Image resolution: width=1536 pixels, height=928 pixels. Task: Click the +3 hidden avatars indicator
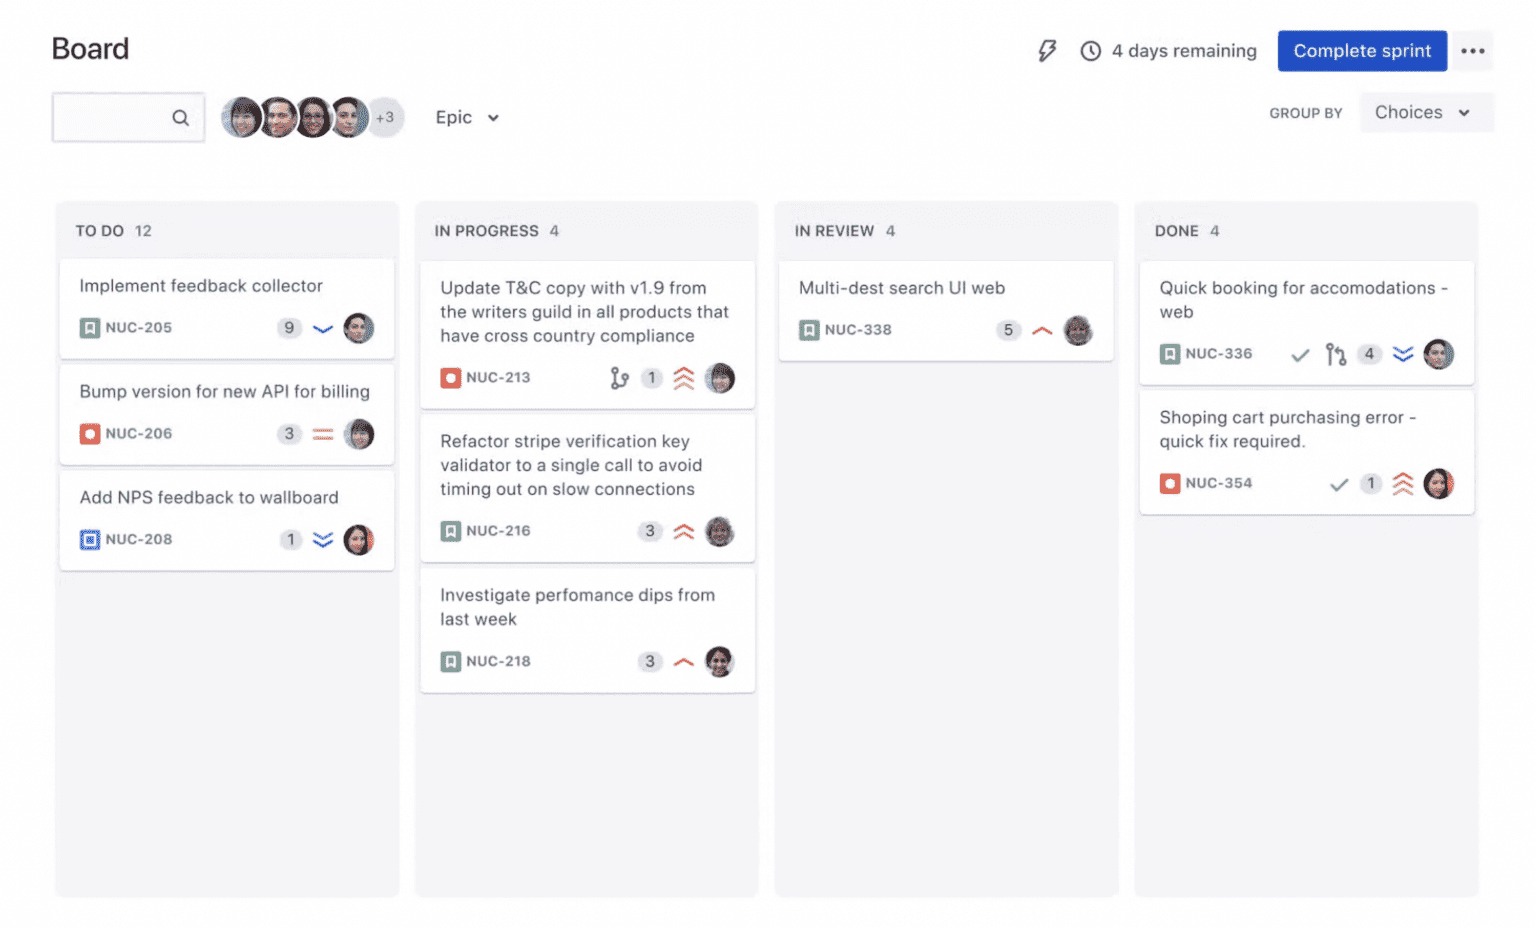[386, 117]
